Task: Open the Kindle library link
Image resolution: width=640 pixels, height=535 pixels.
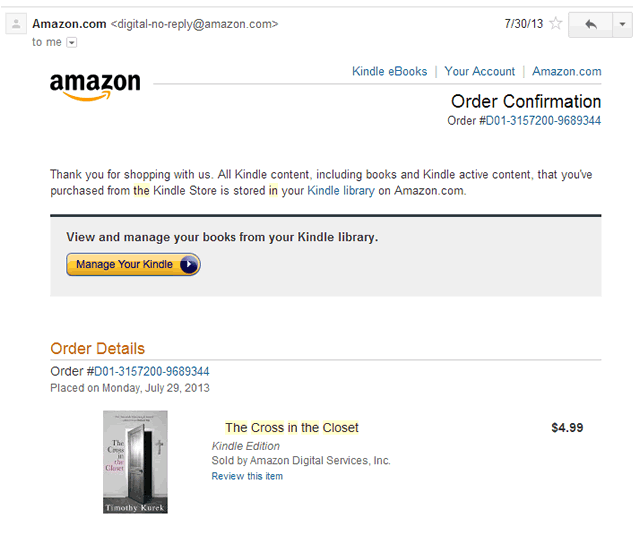Action: click(x=341, y=190)
